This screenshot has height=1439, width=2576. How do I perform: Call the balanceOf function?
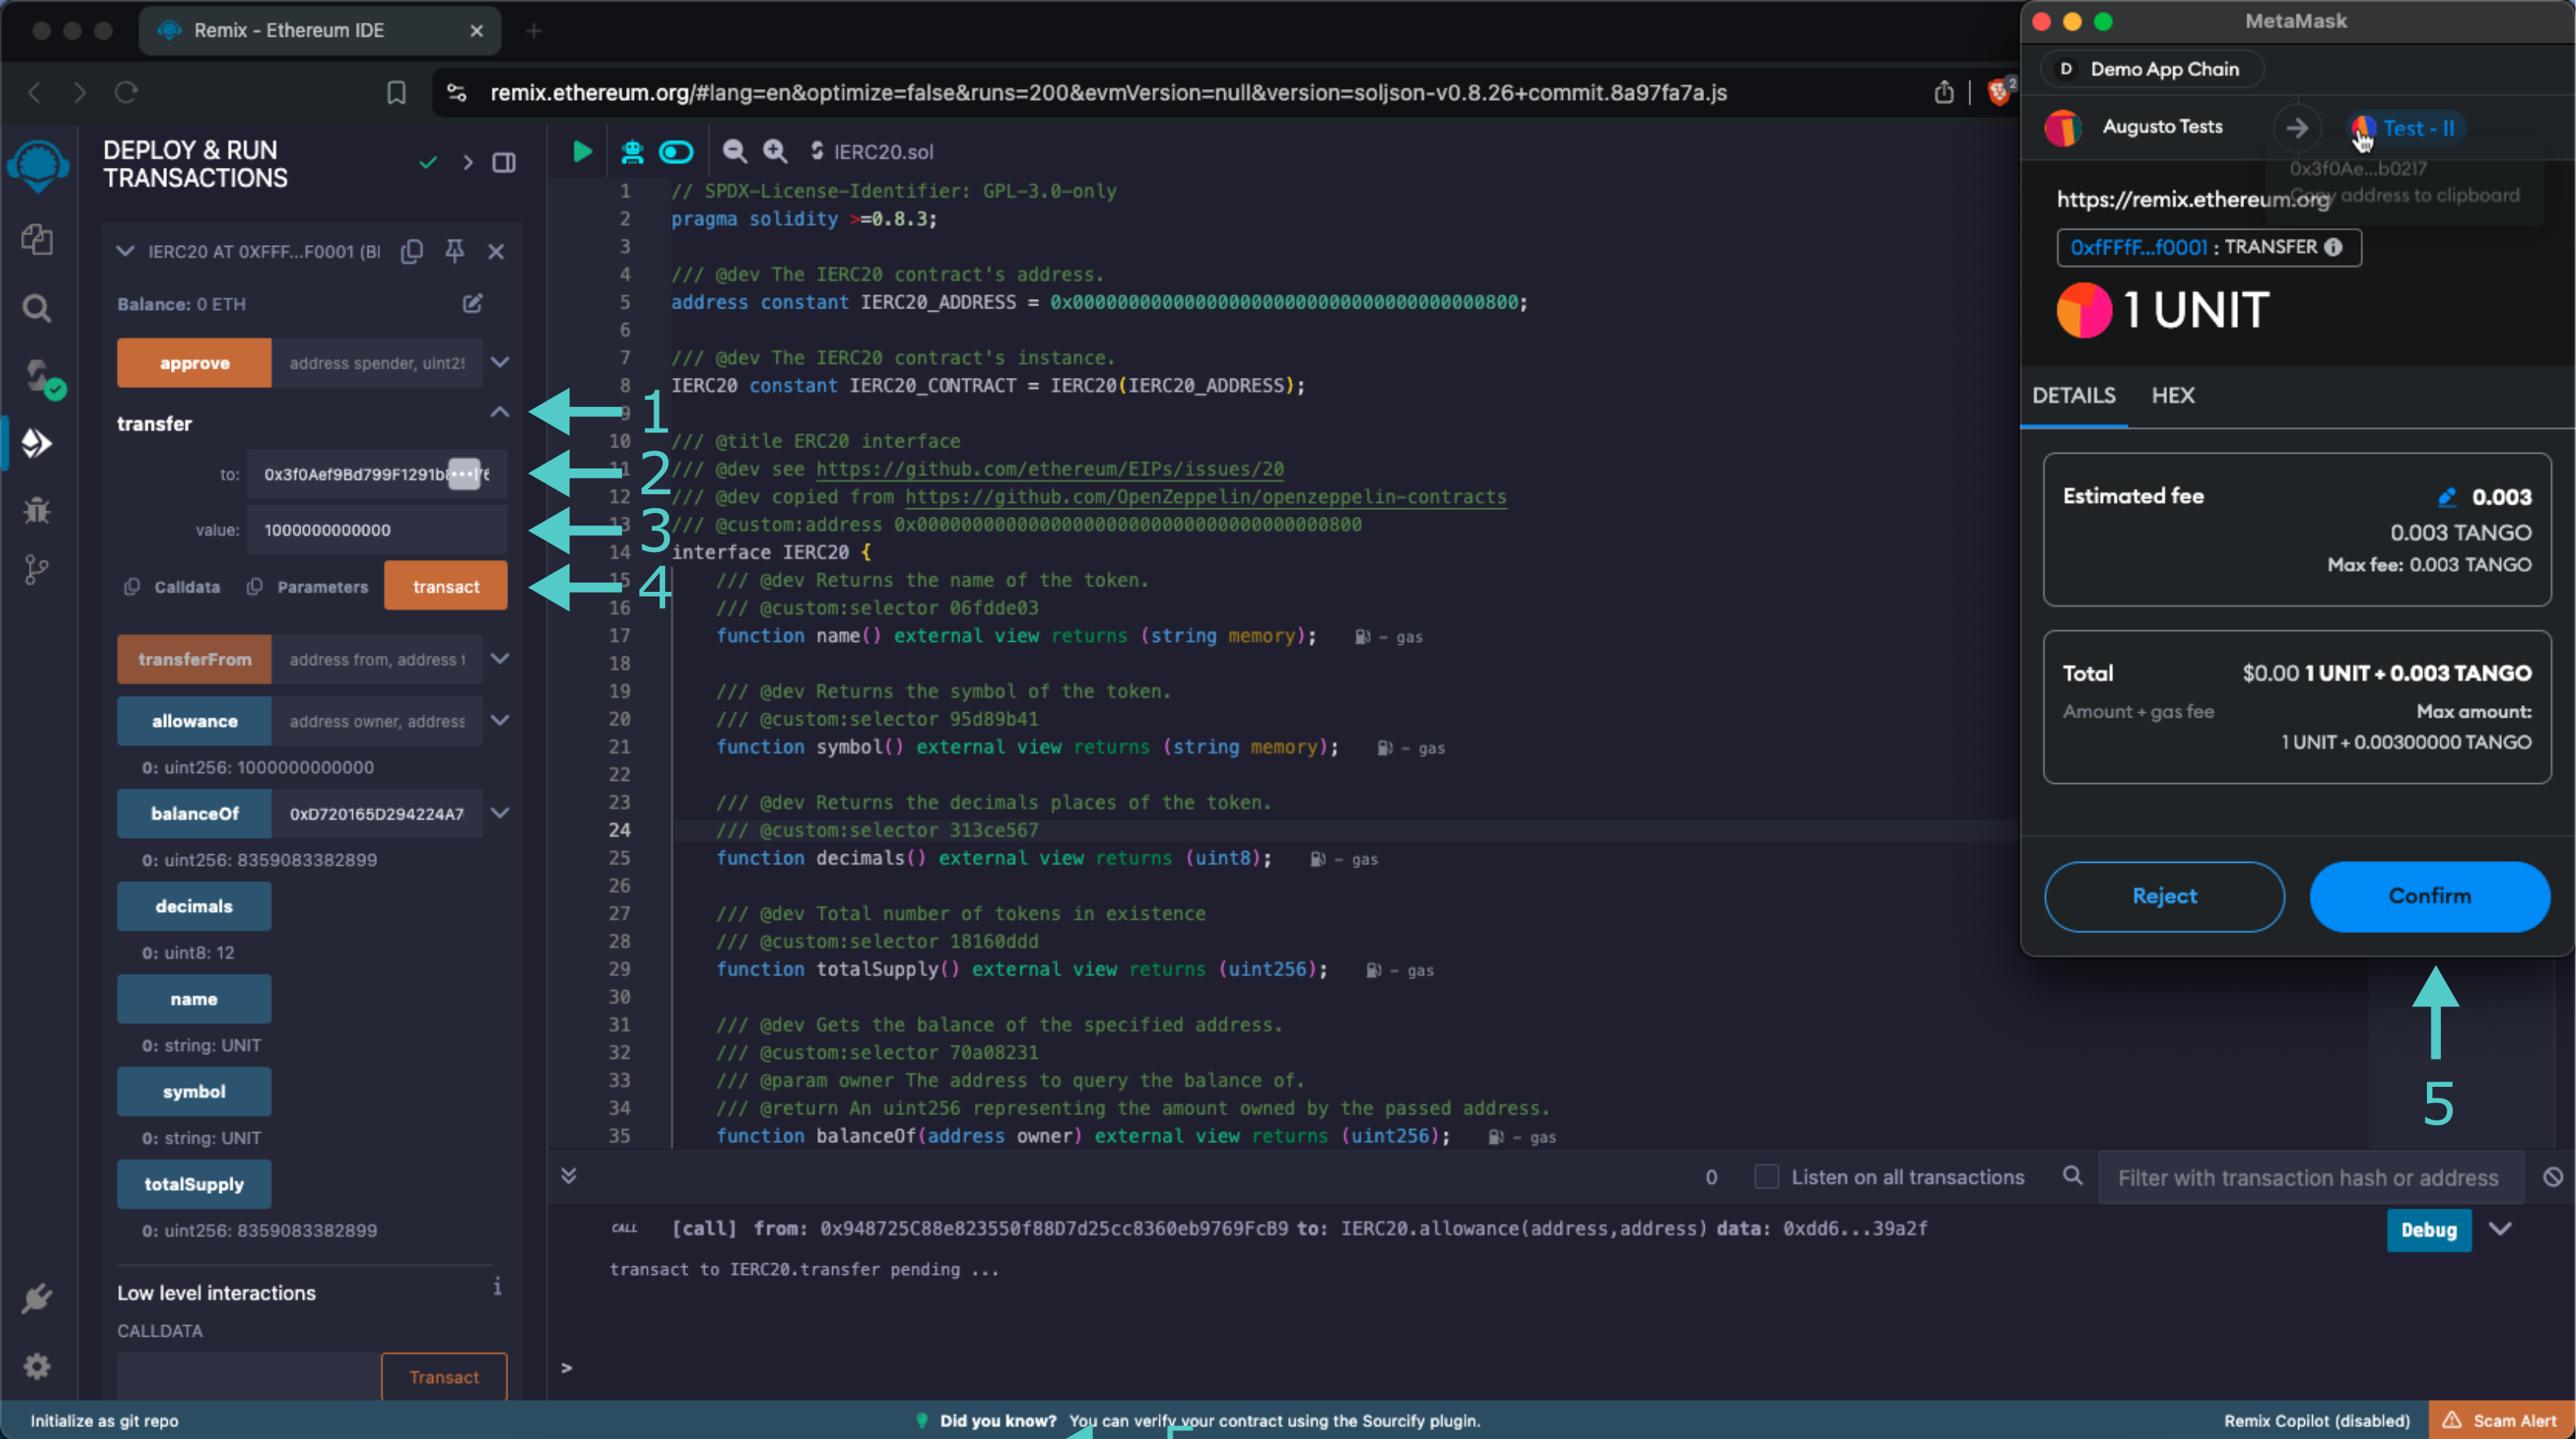[194, 814]
